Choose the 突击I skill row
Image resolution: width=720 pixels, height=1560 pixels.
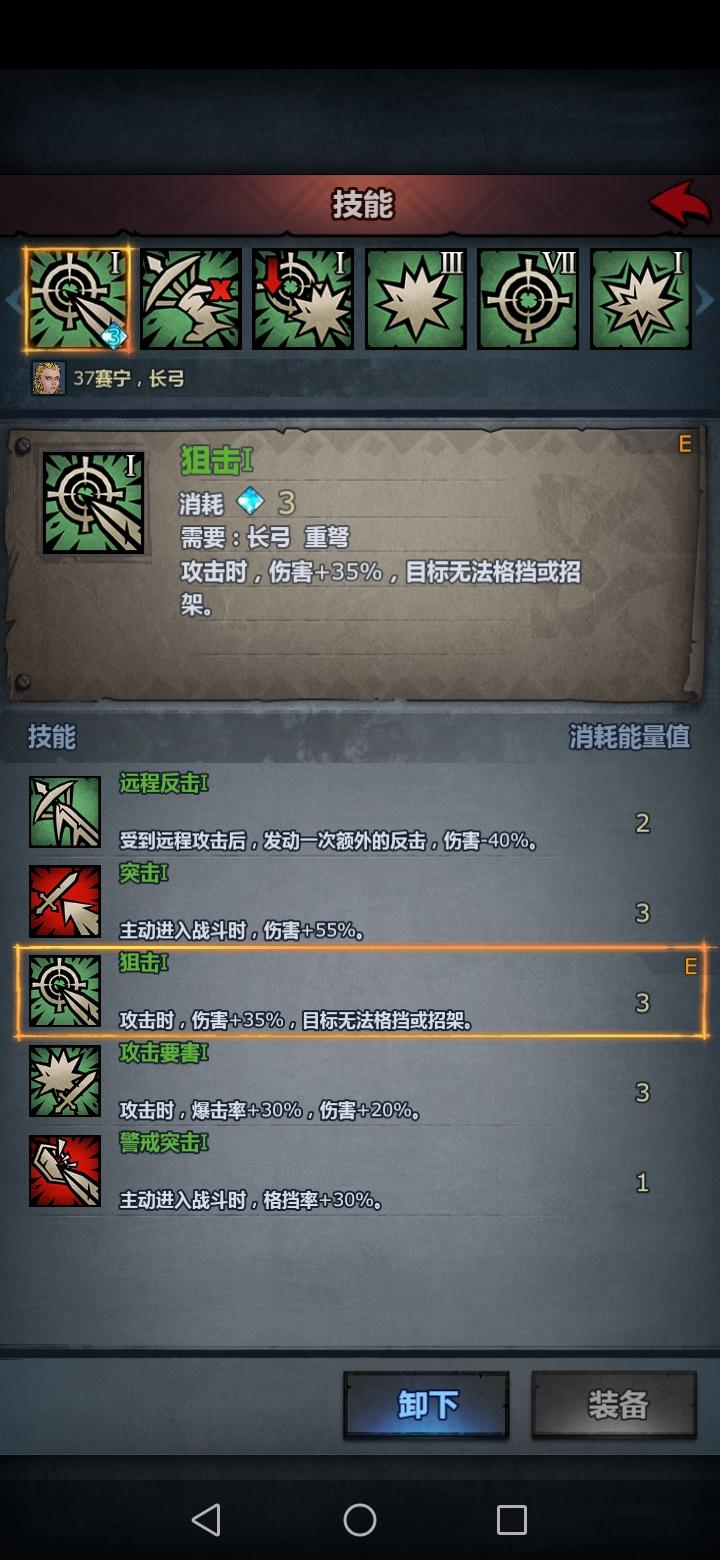(x=360, y=902)
